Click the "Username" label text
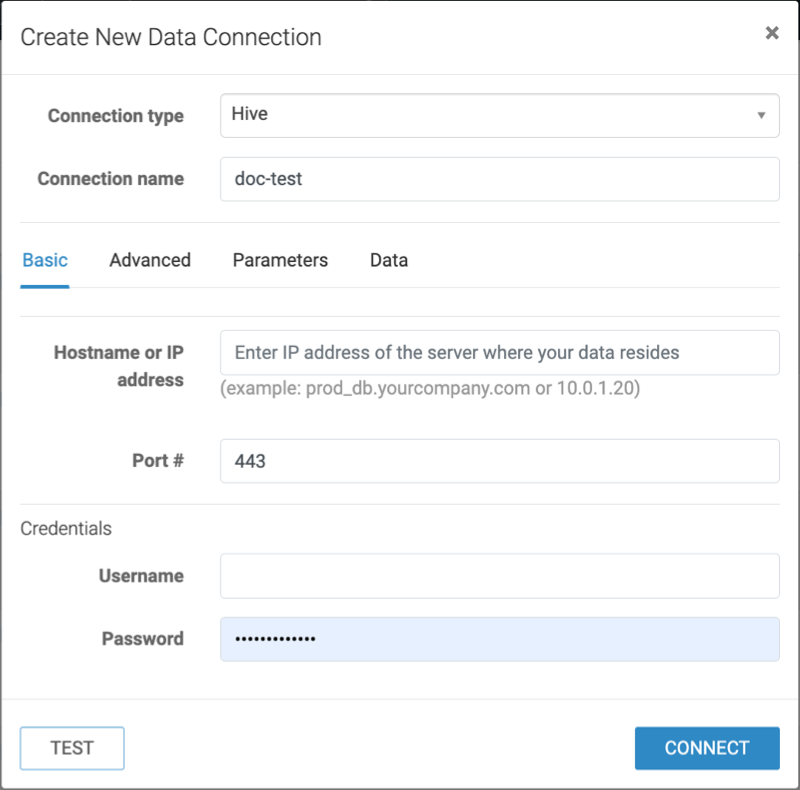The height and width of the screenshot is (790, 800). point(141,576)
